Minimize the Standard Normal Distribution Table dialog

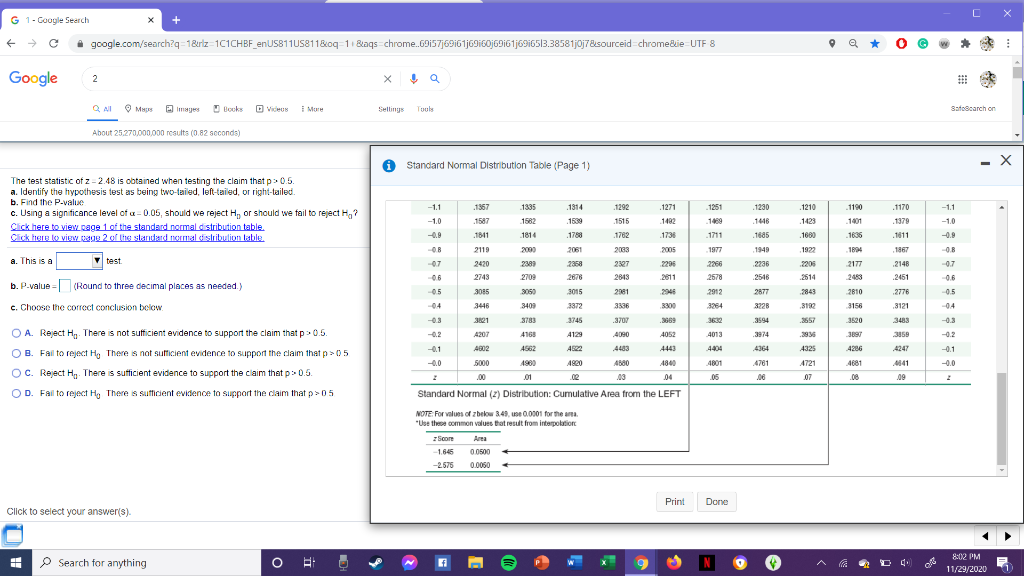point(985,163)
